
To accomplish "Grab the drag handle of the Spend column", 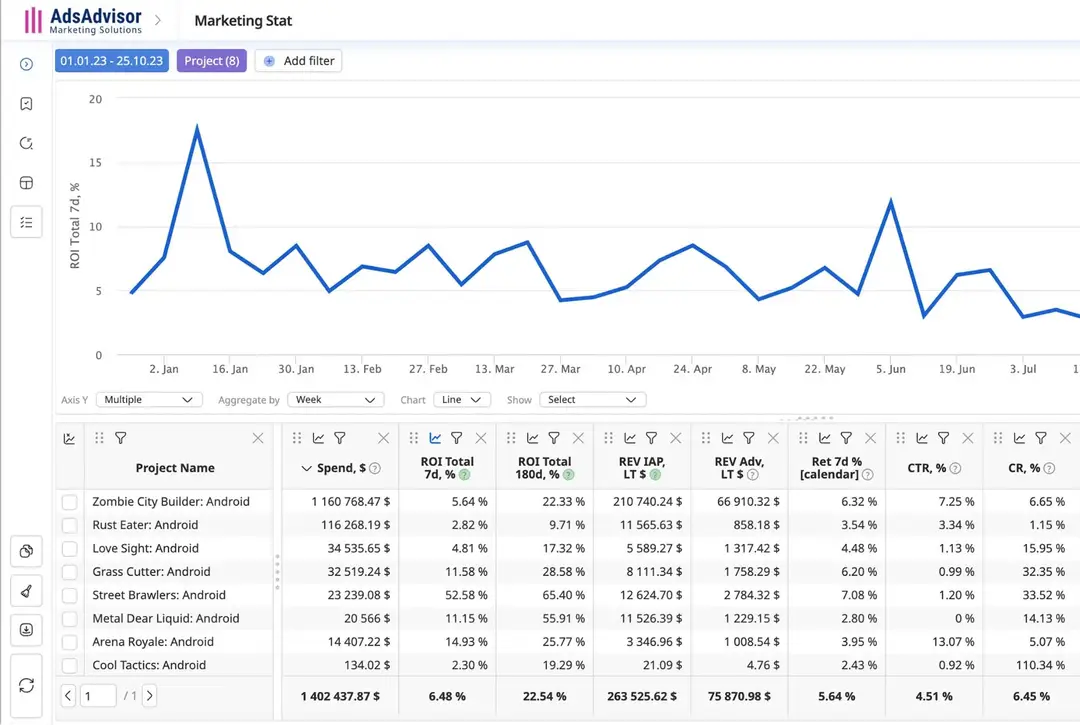I will click(297, 438).
